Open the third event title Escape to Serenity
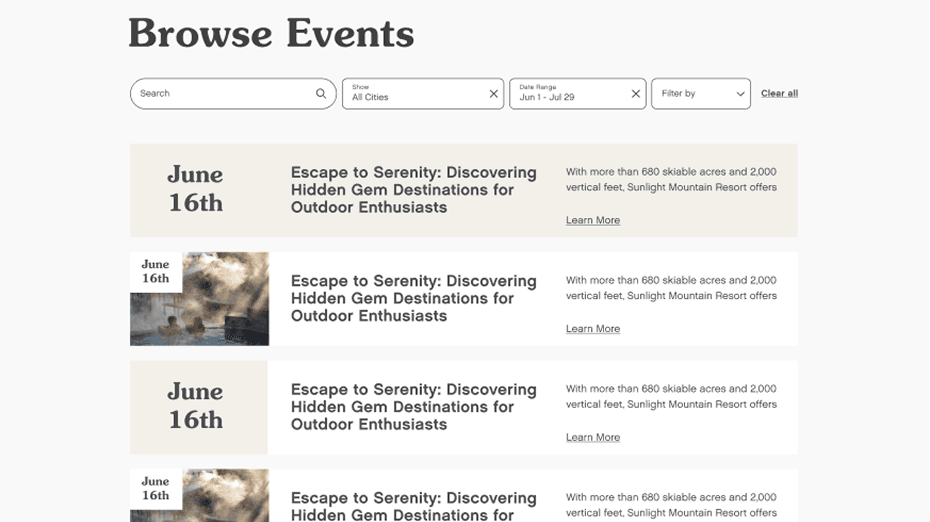The height and width of the screenshot is (522, 930). tap(413, 407)
